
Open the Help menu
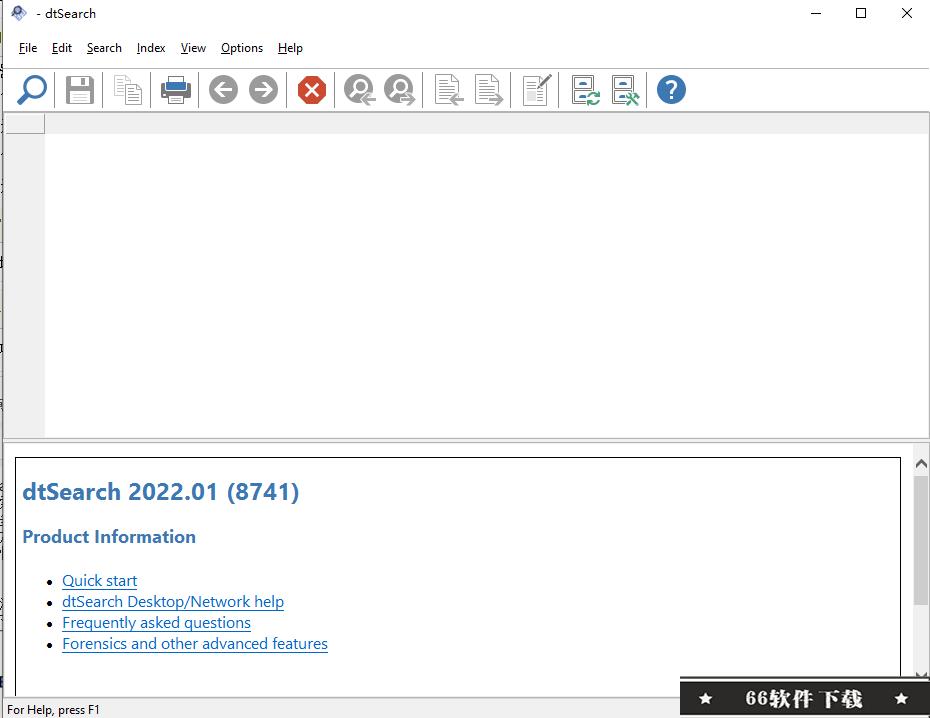tap(290, 48)
